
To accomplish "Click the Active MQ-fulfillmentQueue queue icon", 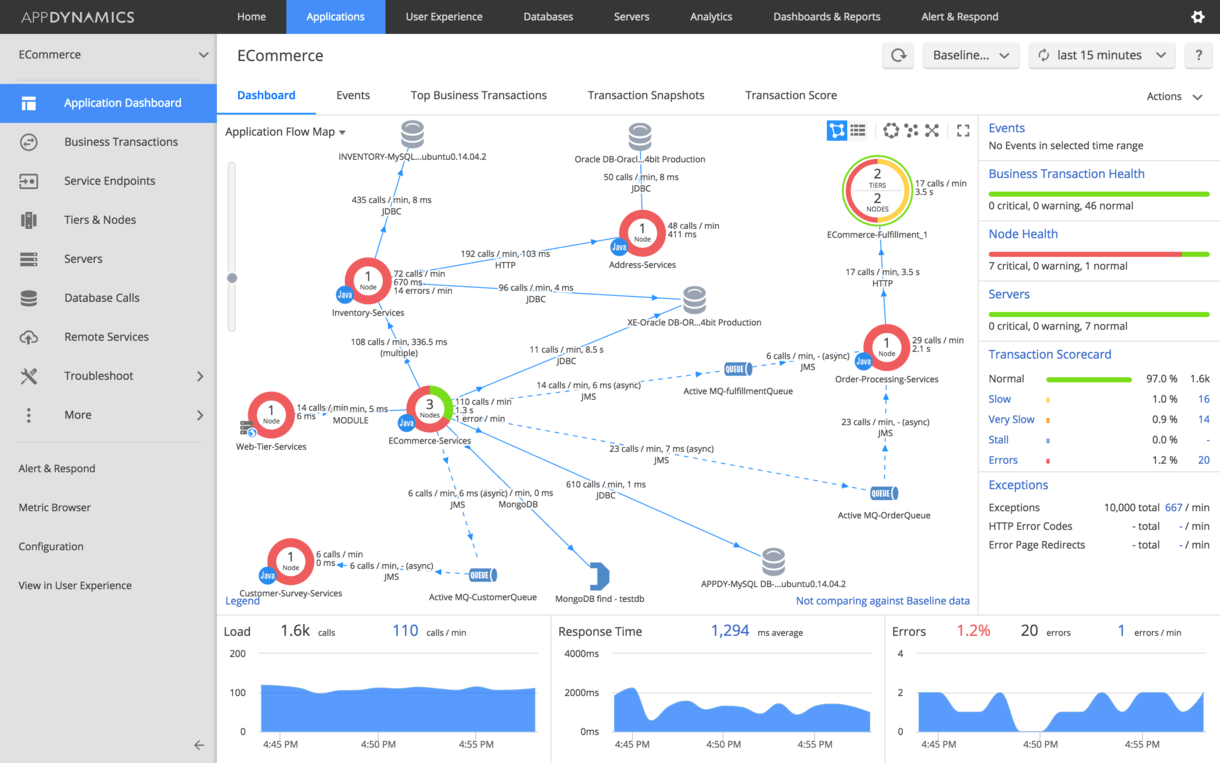I will [x=738, y=370].
